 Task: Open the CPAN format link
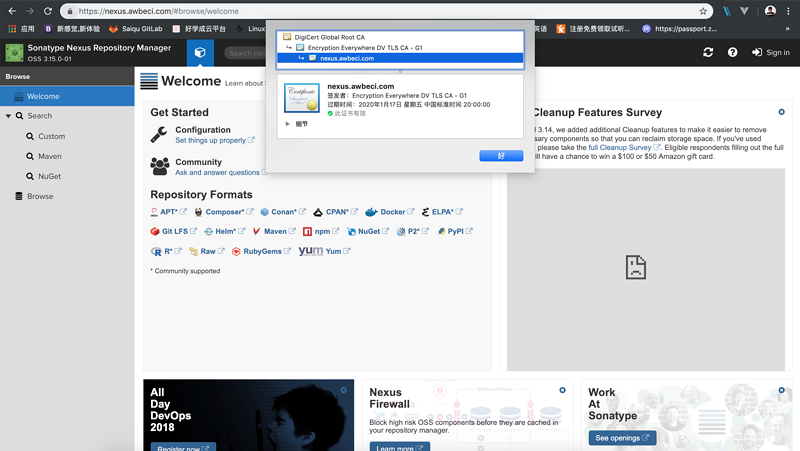tap(336, 212)
